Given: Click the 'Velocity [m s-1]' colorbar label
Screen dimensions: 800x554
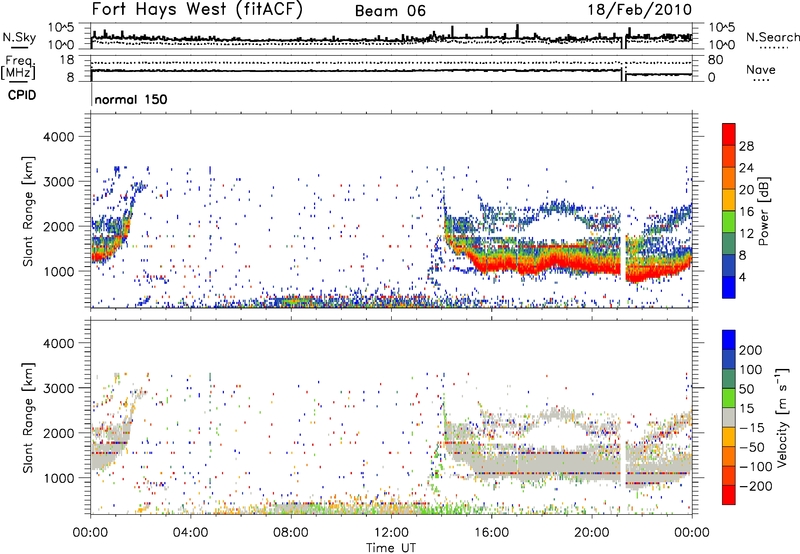Looking at the screenshot, I should point(782,417).
